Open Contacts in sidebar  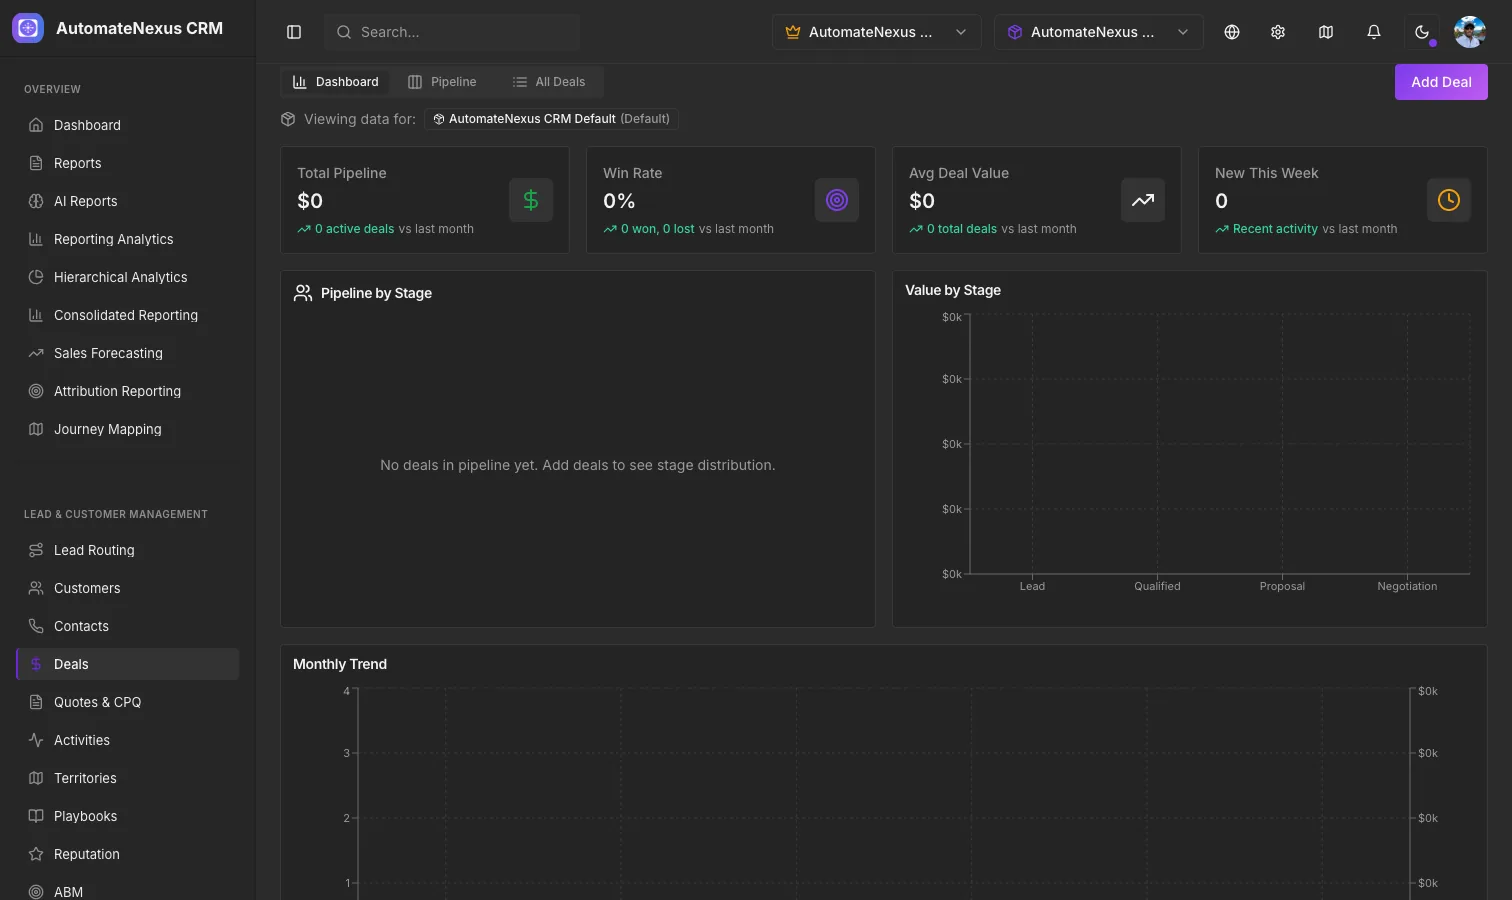[128, 626]
